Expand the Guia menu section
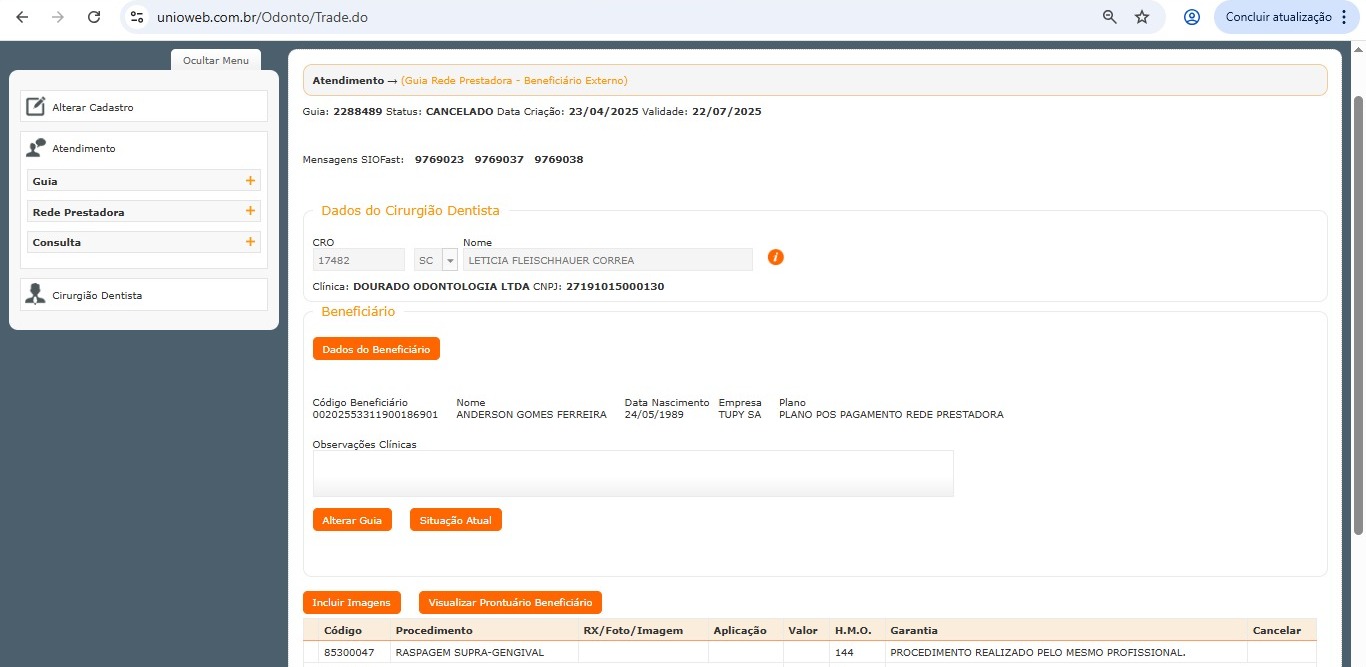Screen dimensions: 1366x667 (250, 181)
